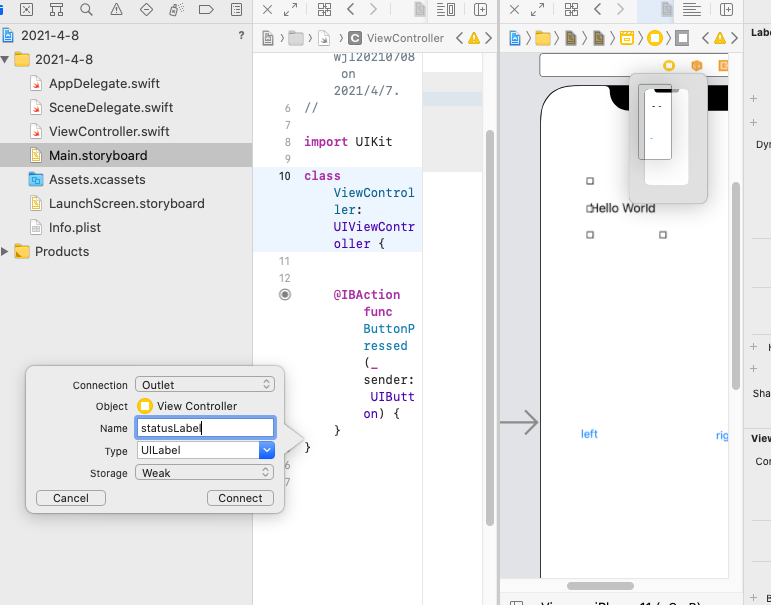Click warning icon in ViewController jump bar
This screenshot has width=771, height=605.
(474, 38)
